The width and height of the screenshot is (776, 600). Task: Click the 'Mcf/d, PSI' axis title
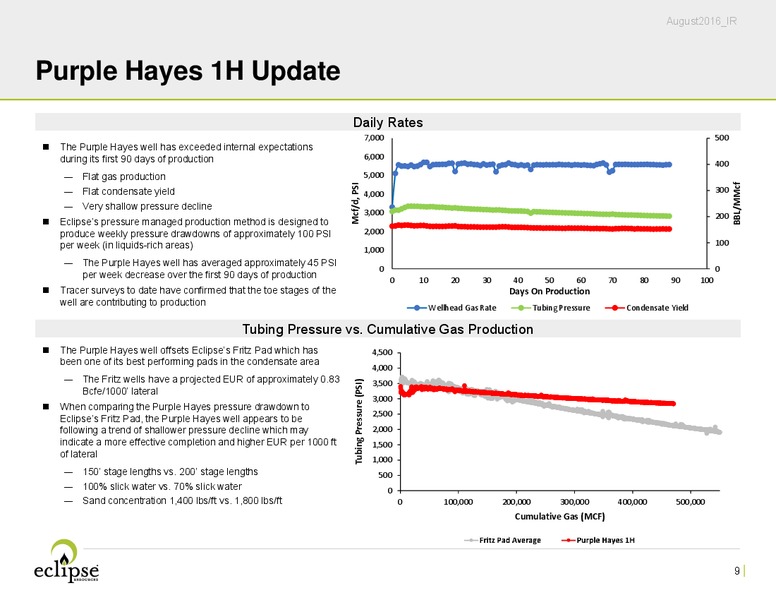point(355,203)
